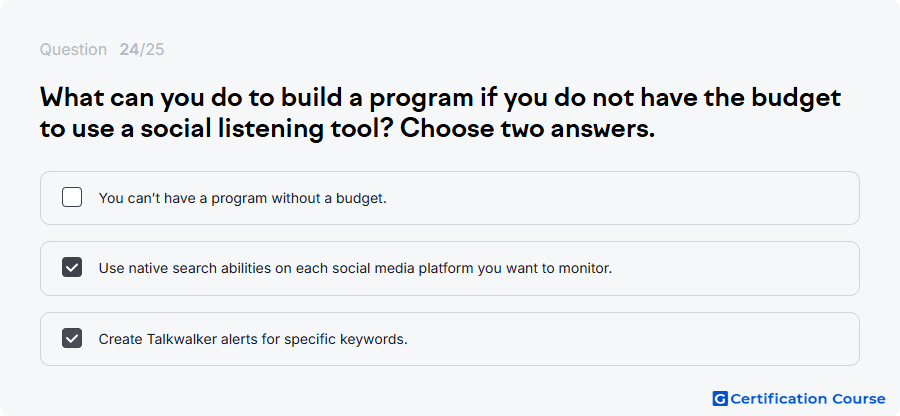Click the gray "Question" label
Image resolution: width=900 pixels, height=416 pixels.
click(73, 50)
